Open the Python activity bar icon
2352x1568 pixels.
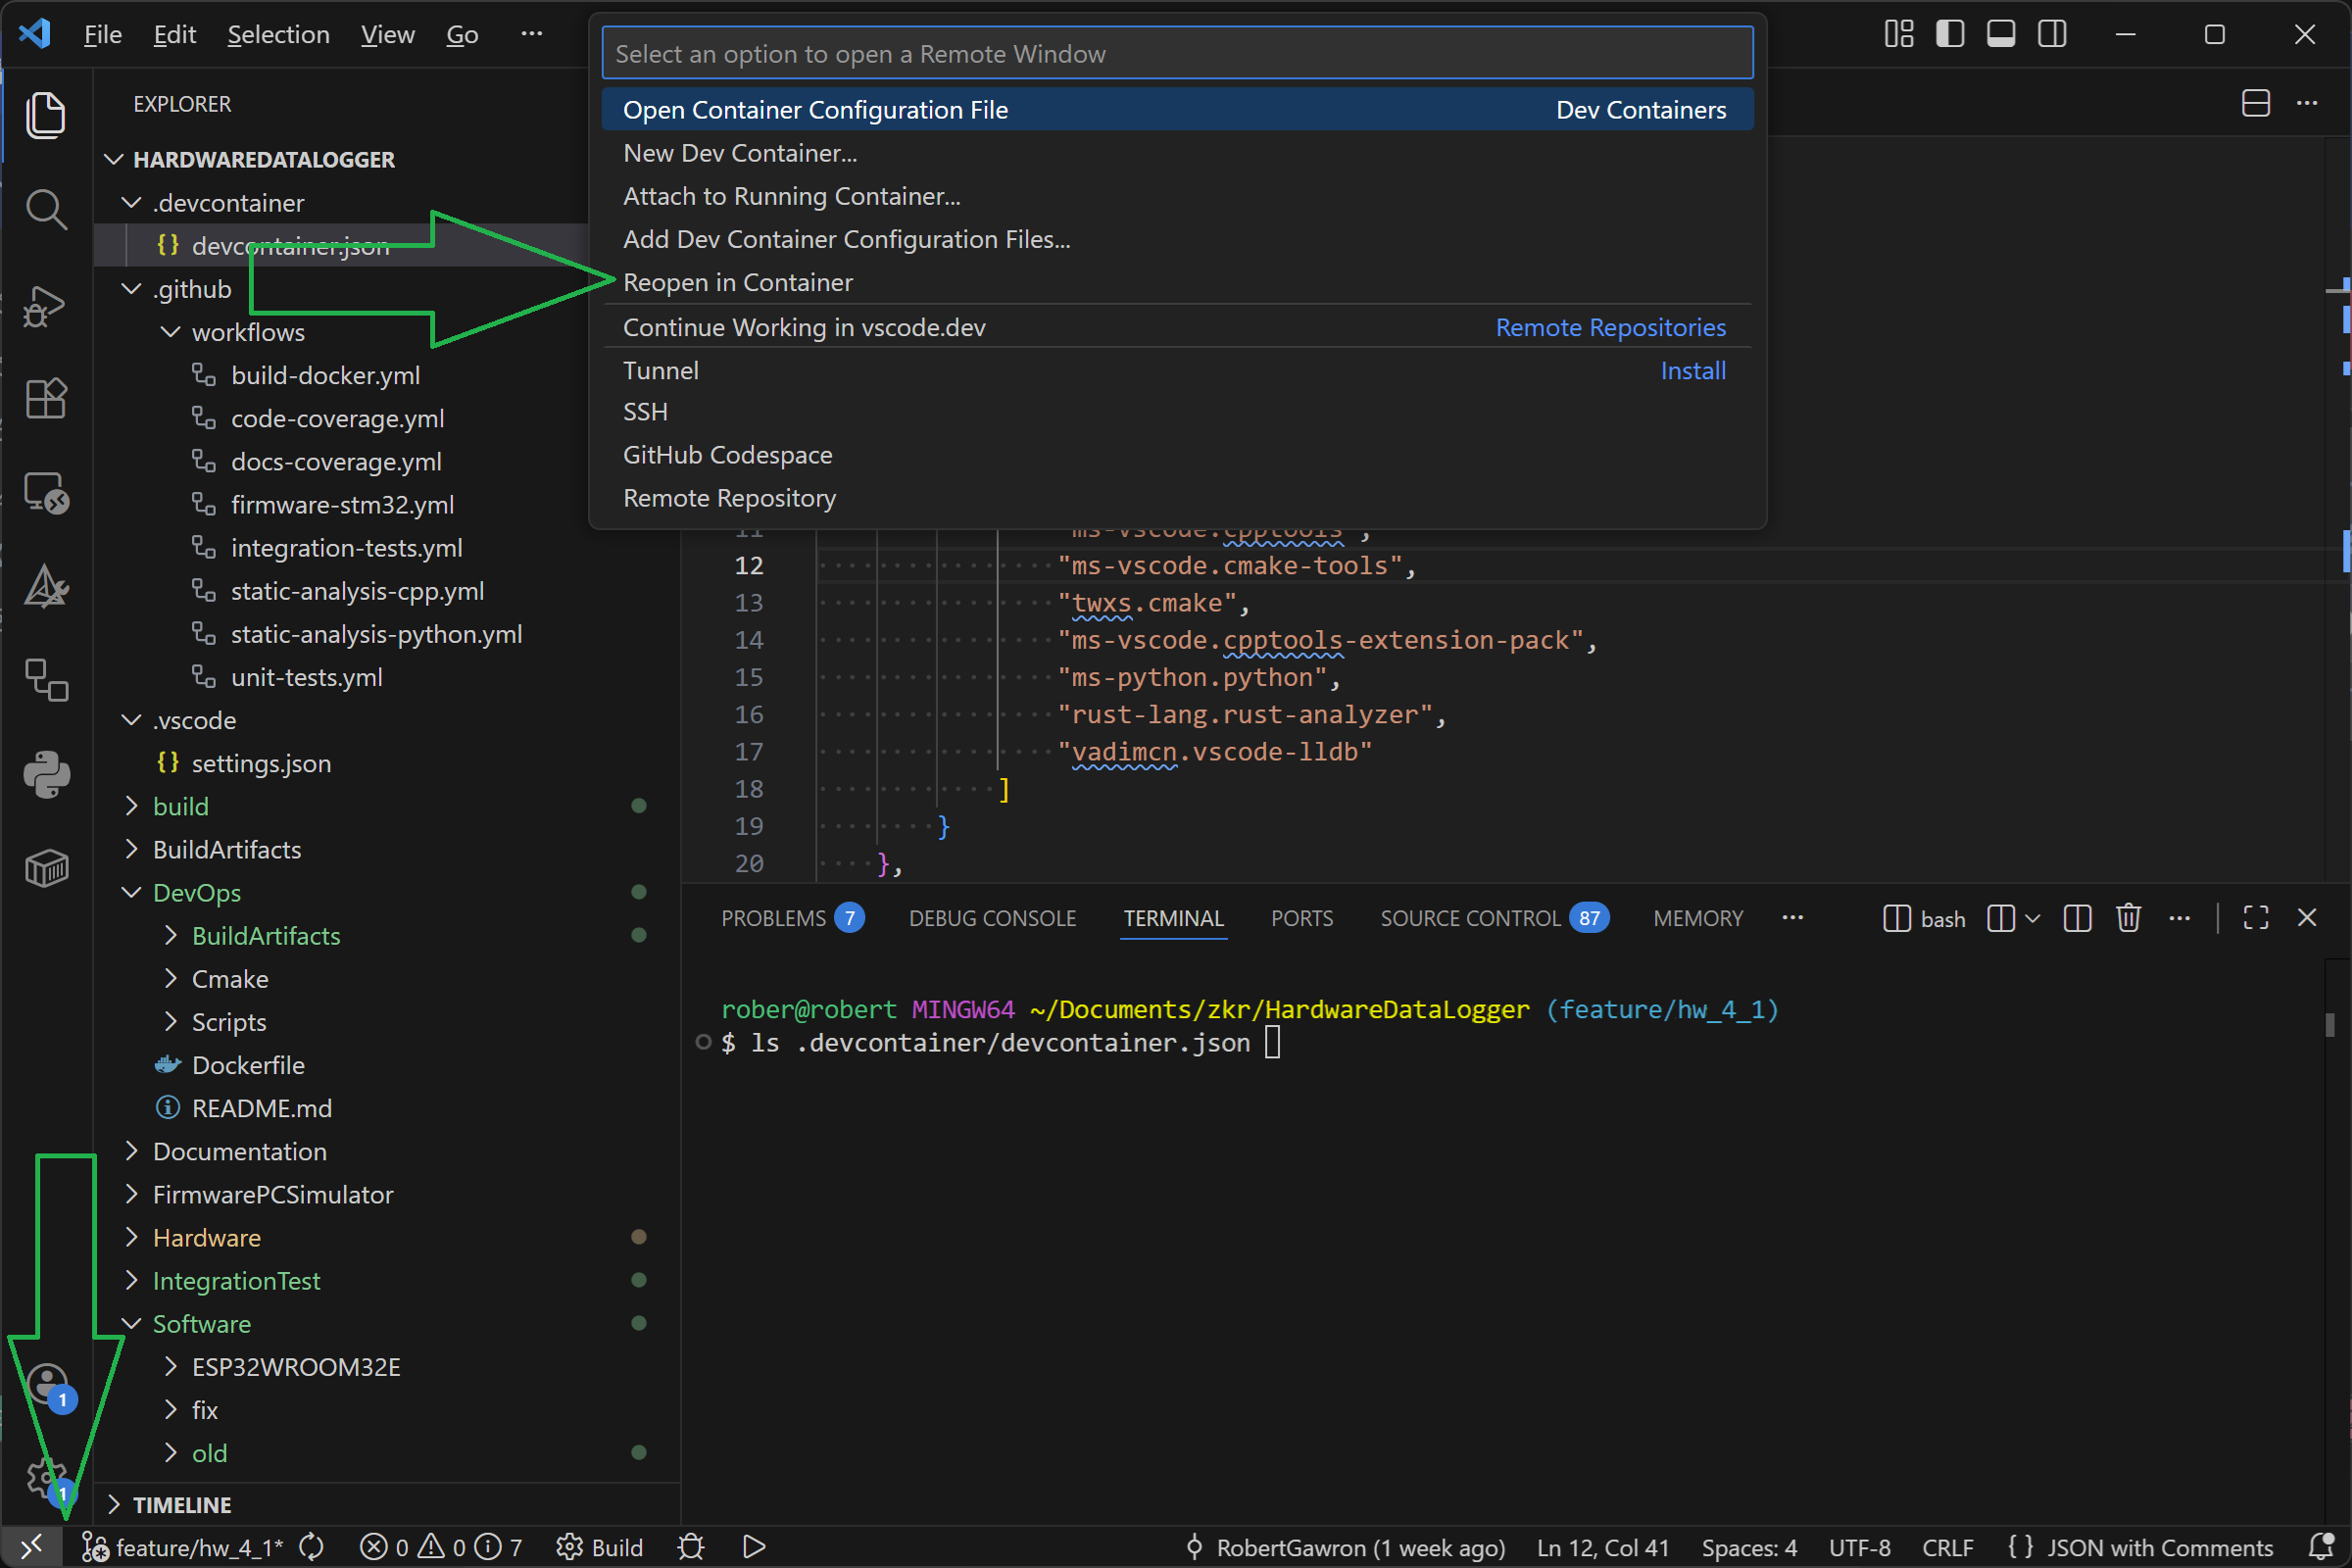tap(45, 774)
